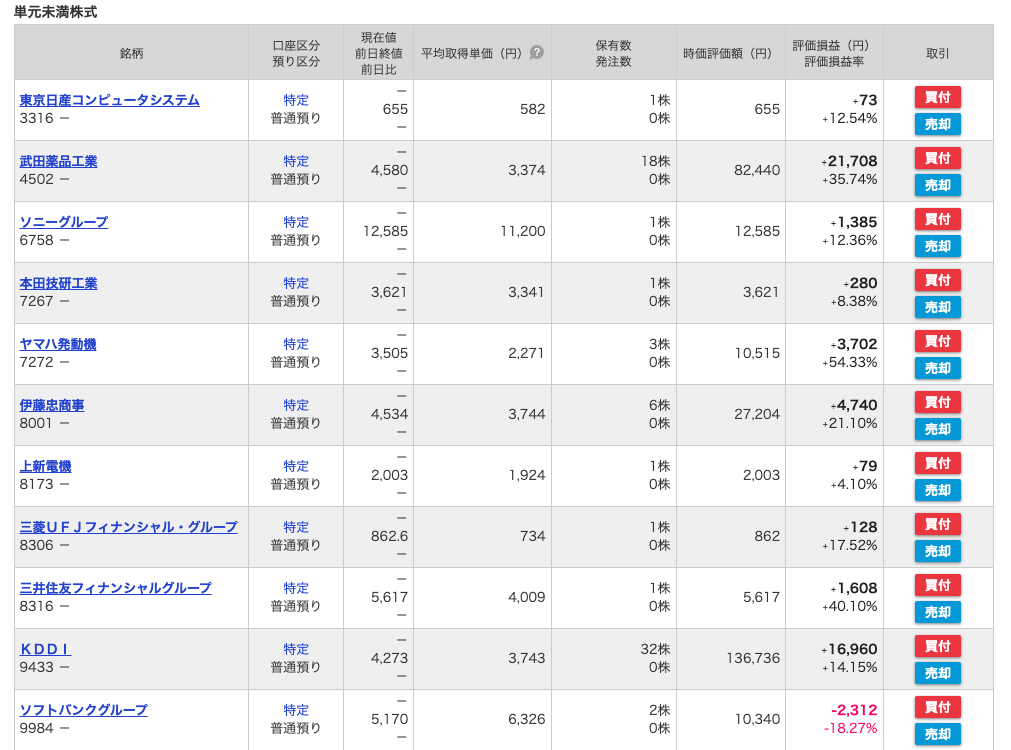Open 本田技研工業 stock link
Screen dimensions: 1011x750
tap(58, 283)
